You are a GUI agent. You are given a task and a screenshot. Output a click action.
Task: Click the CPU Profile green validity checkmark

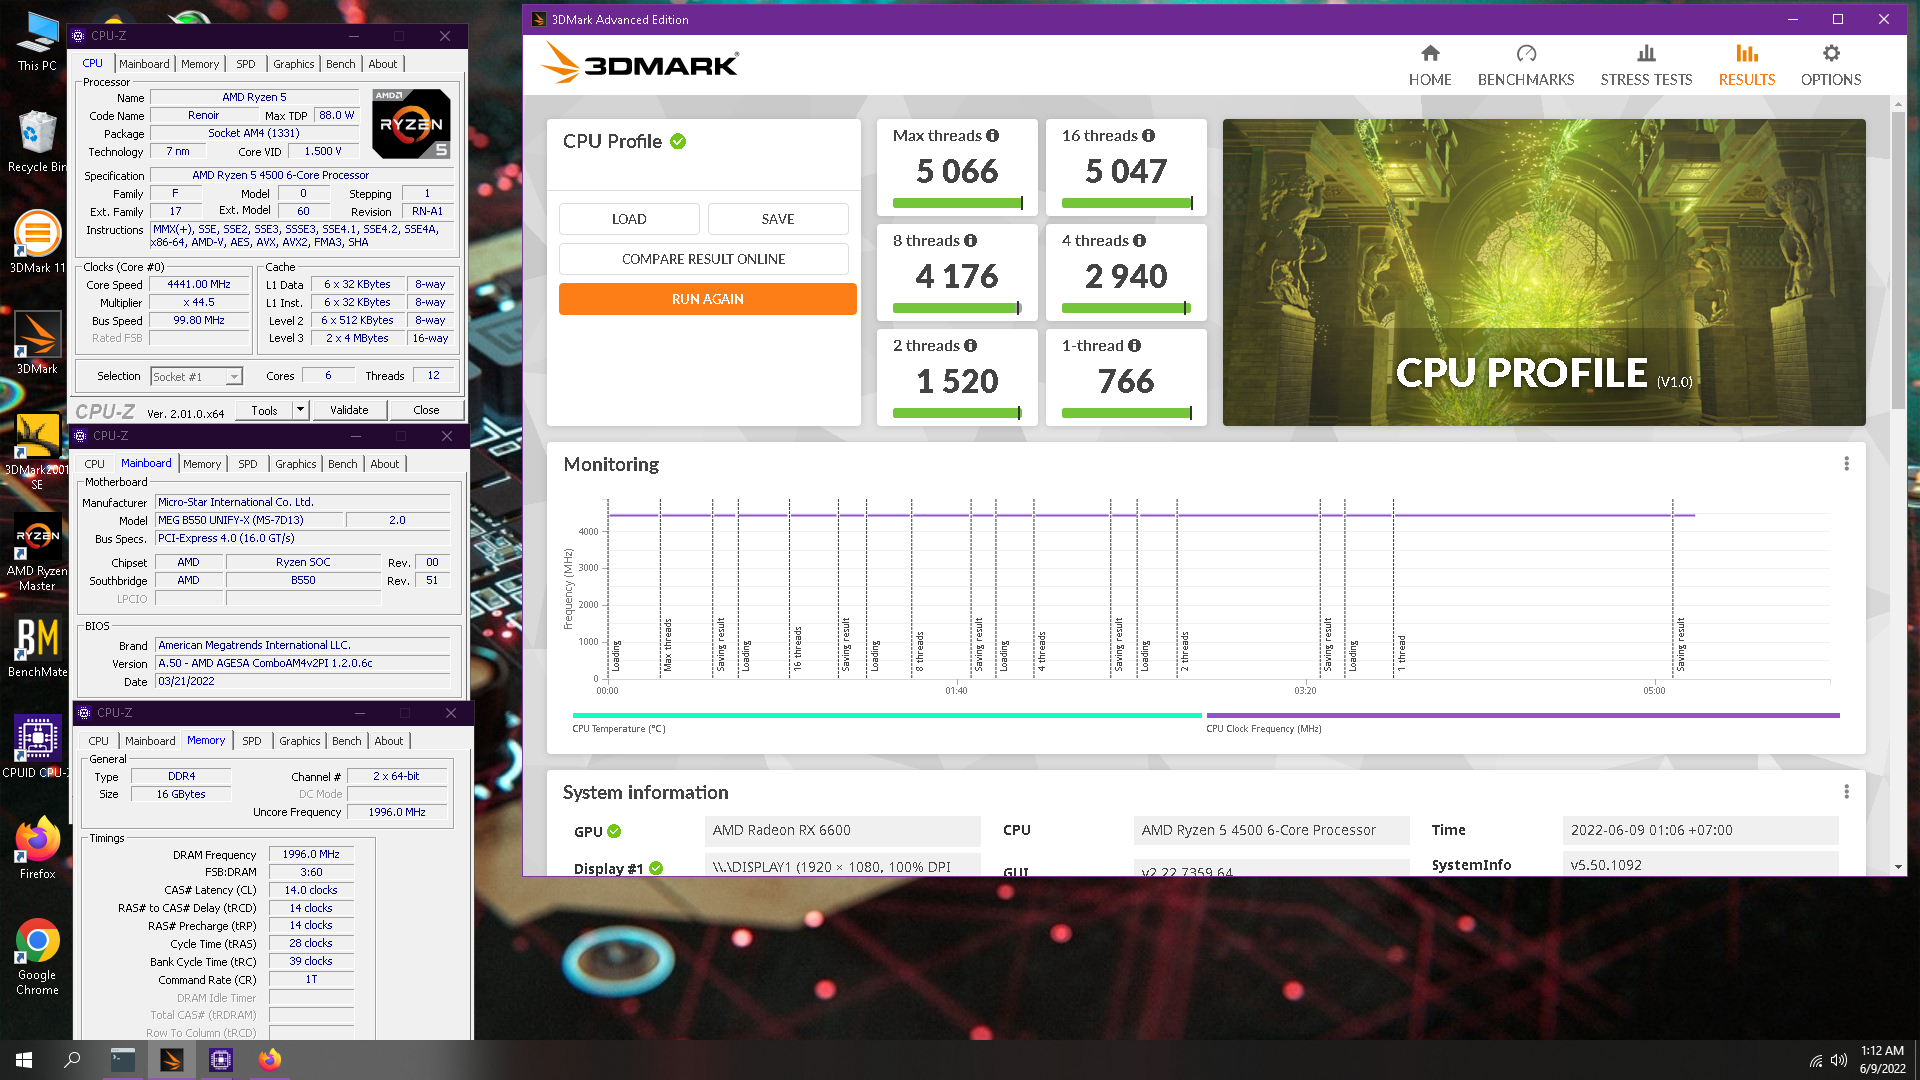tap(678, 142)
